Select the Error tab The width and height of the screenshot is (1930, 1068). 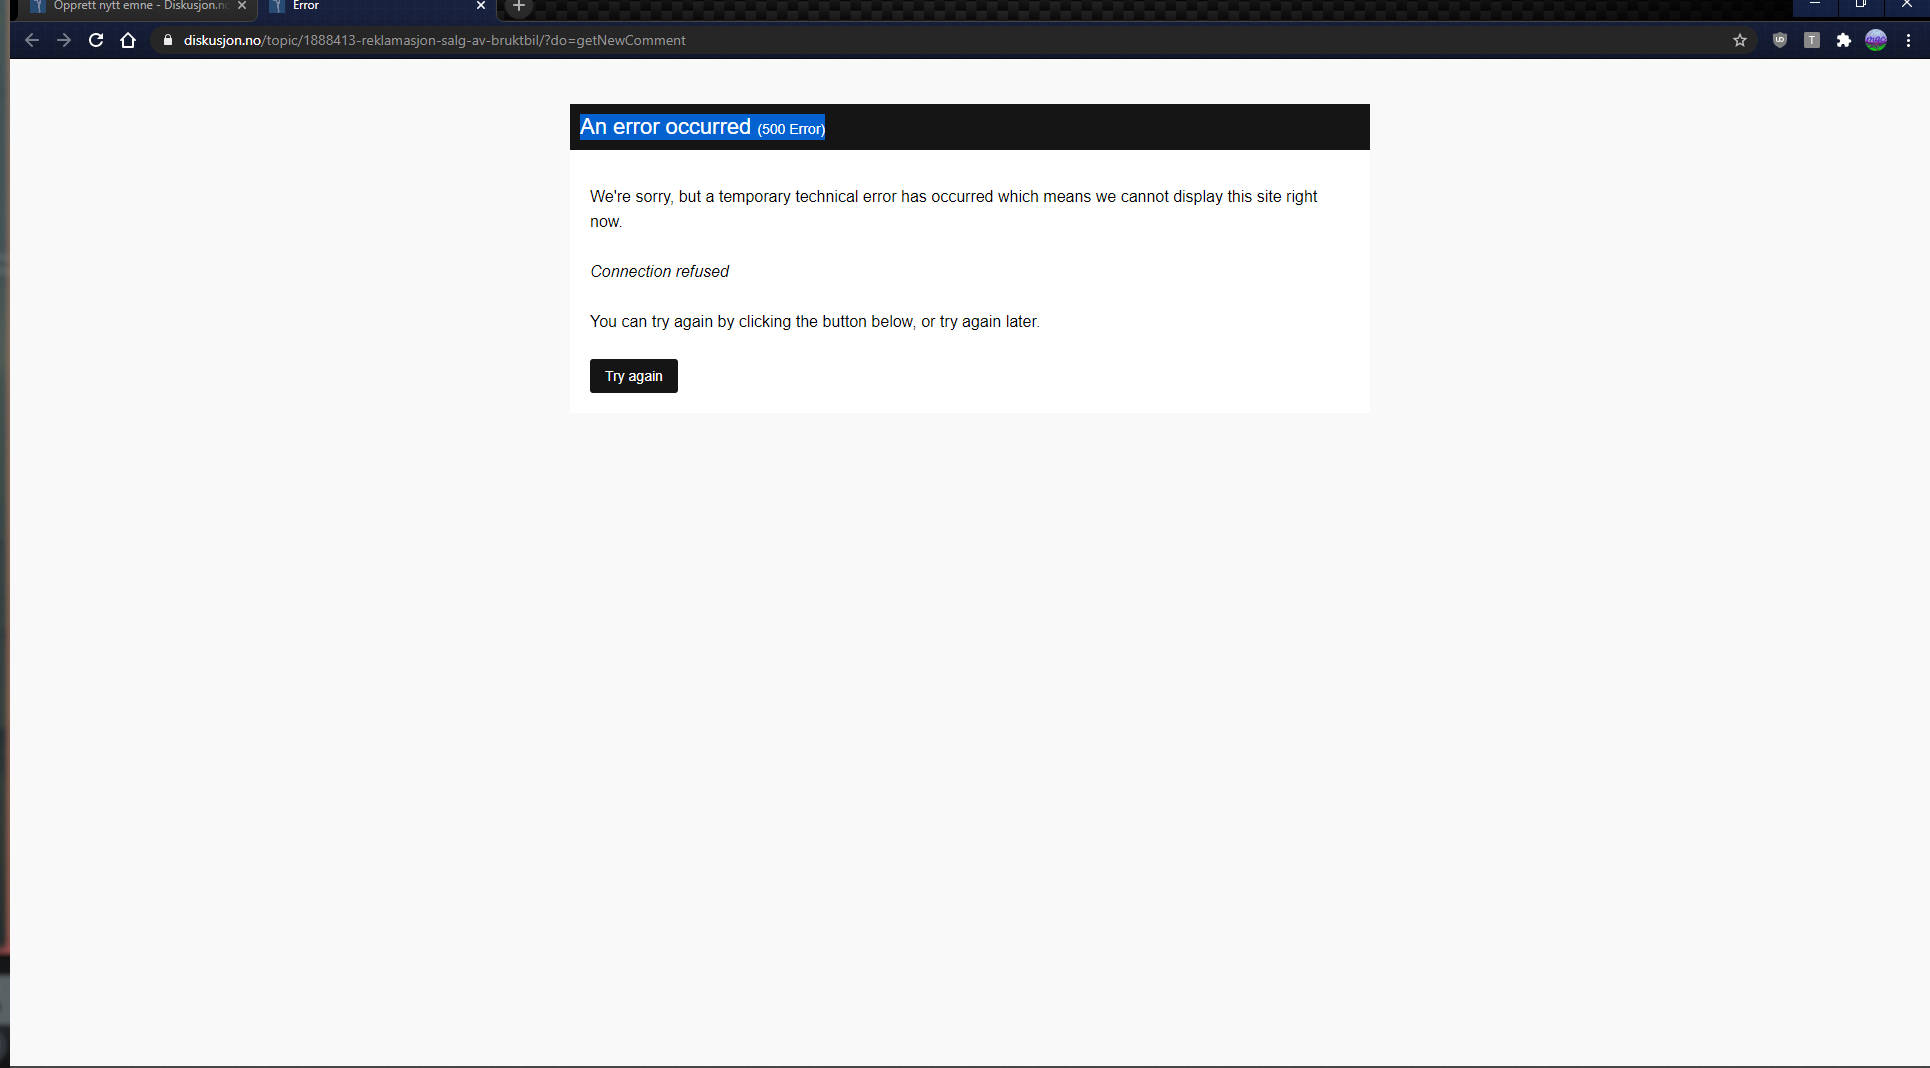pyautogui.click(x=377, y=6)
